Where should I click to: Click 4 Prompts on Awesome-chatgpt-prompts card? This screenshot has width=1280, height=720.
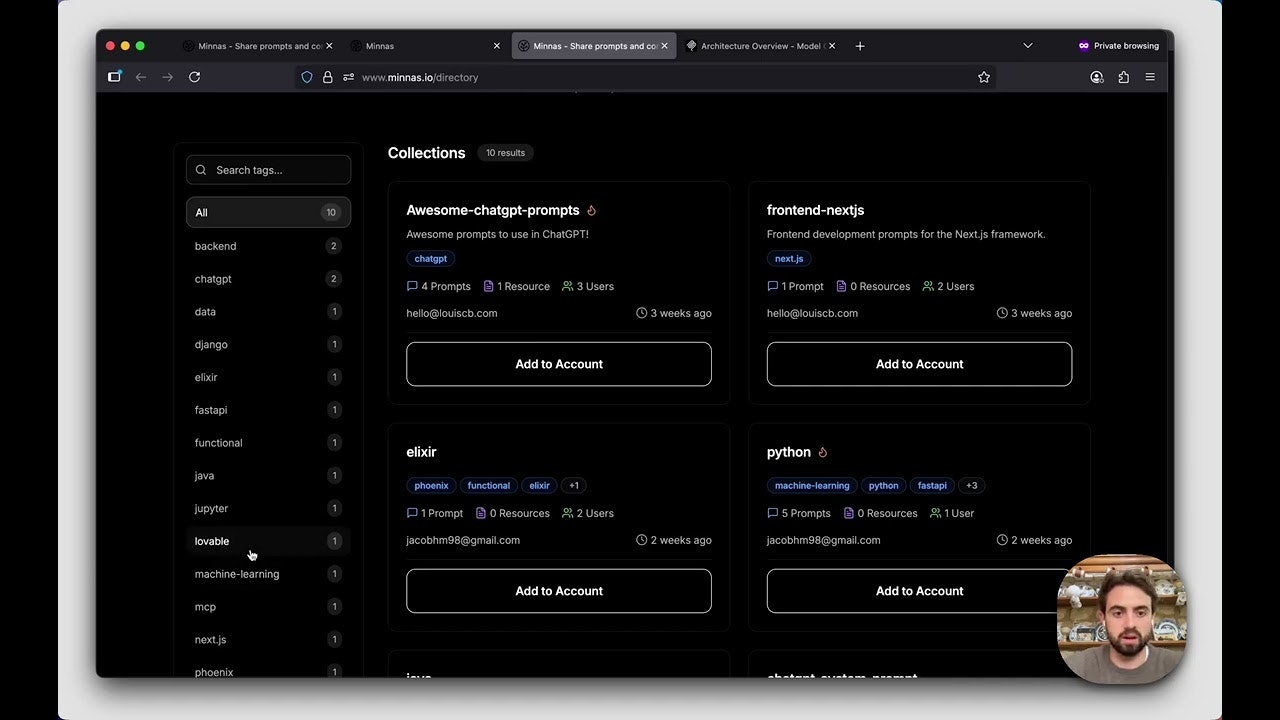click(x=438, y=286)
